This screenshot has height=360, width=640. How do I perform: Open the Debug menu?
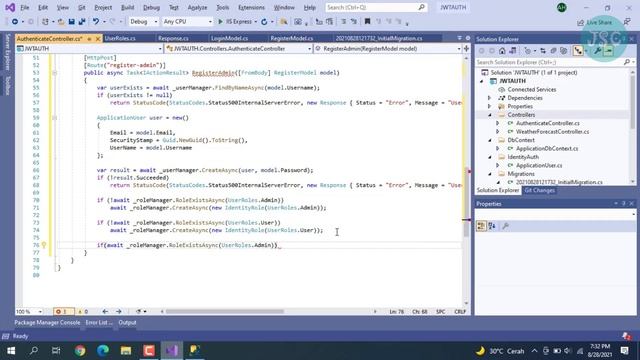(x=151, y=7)
